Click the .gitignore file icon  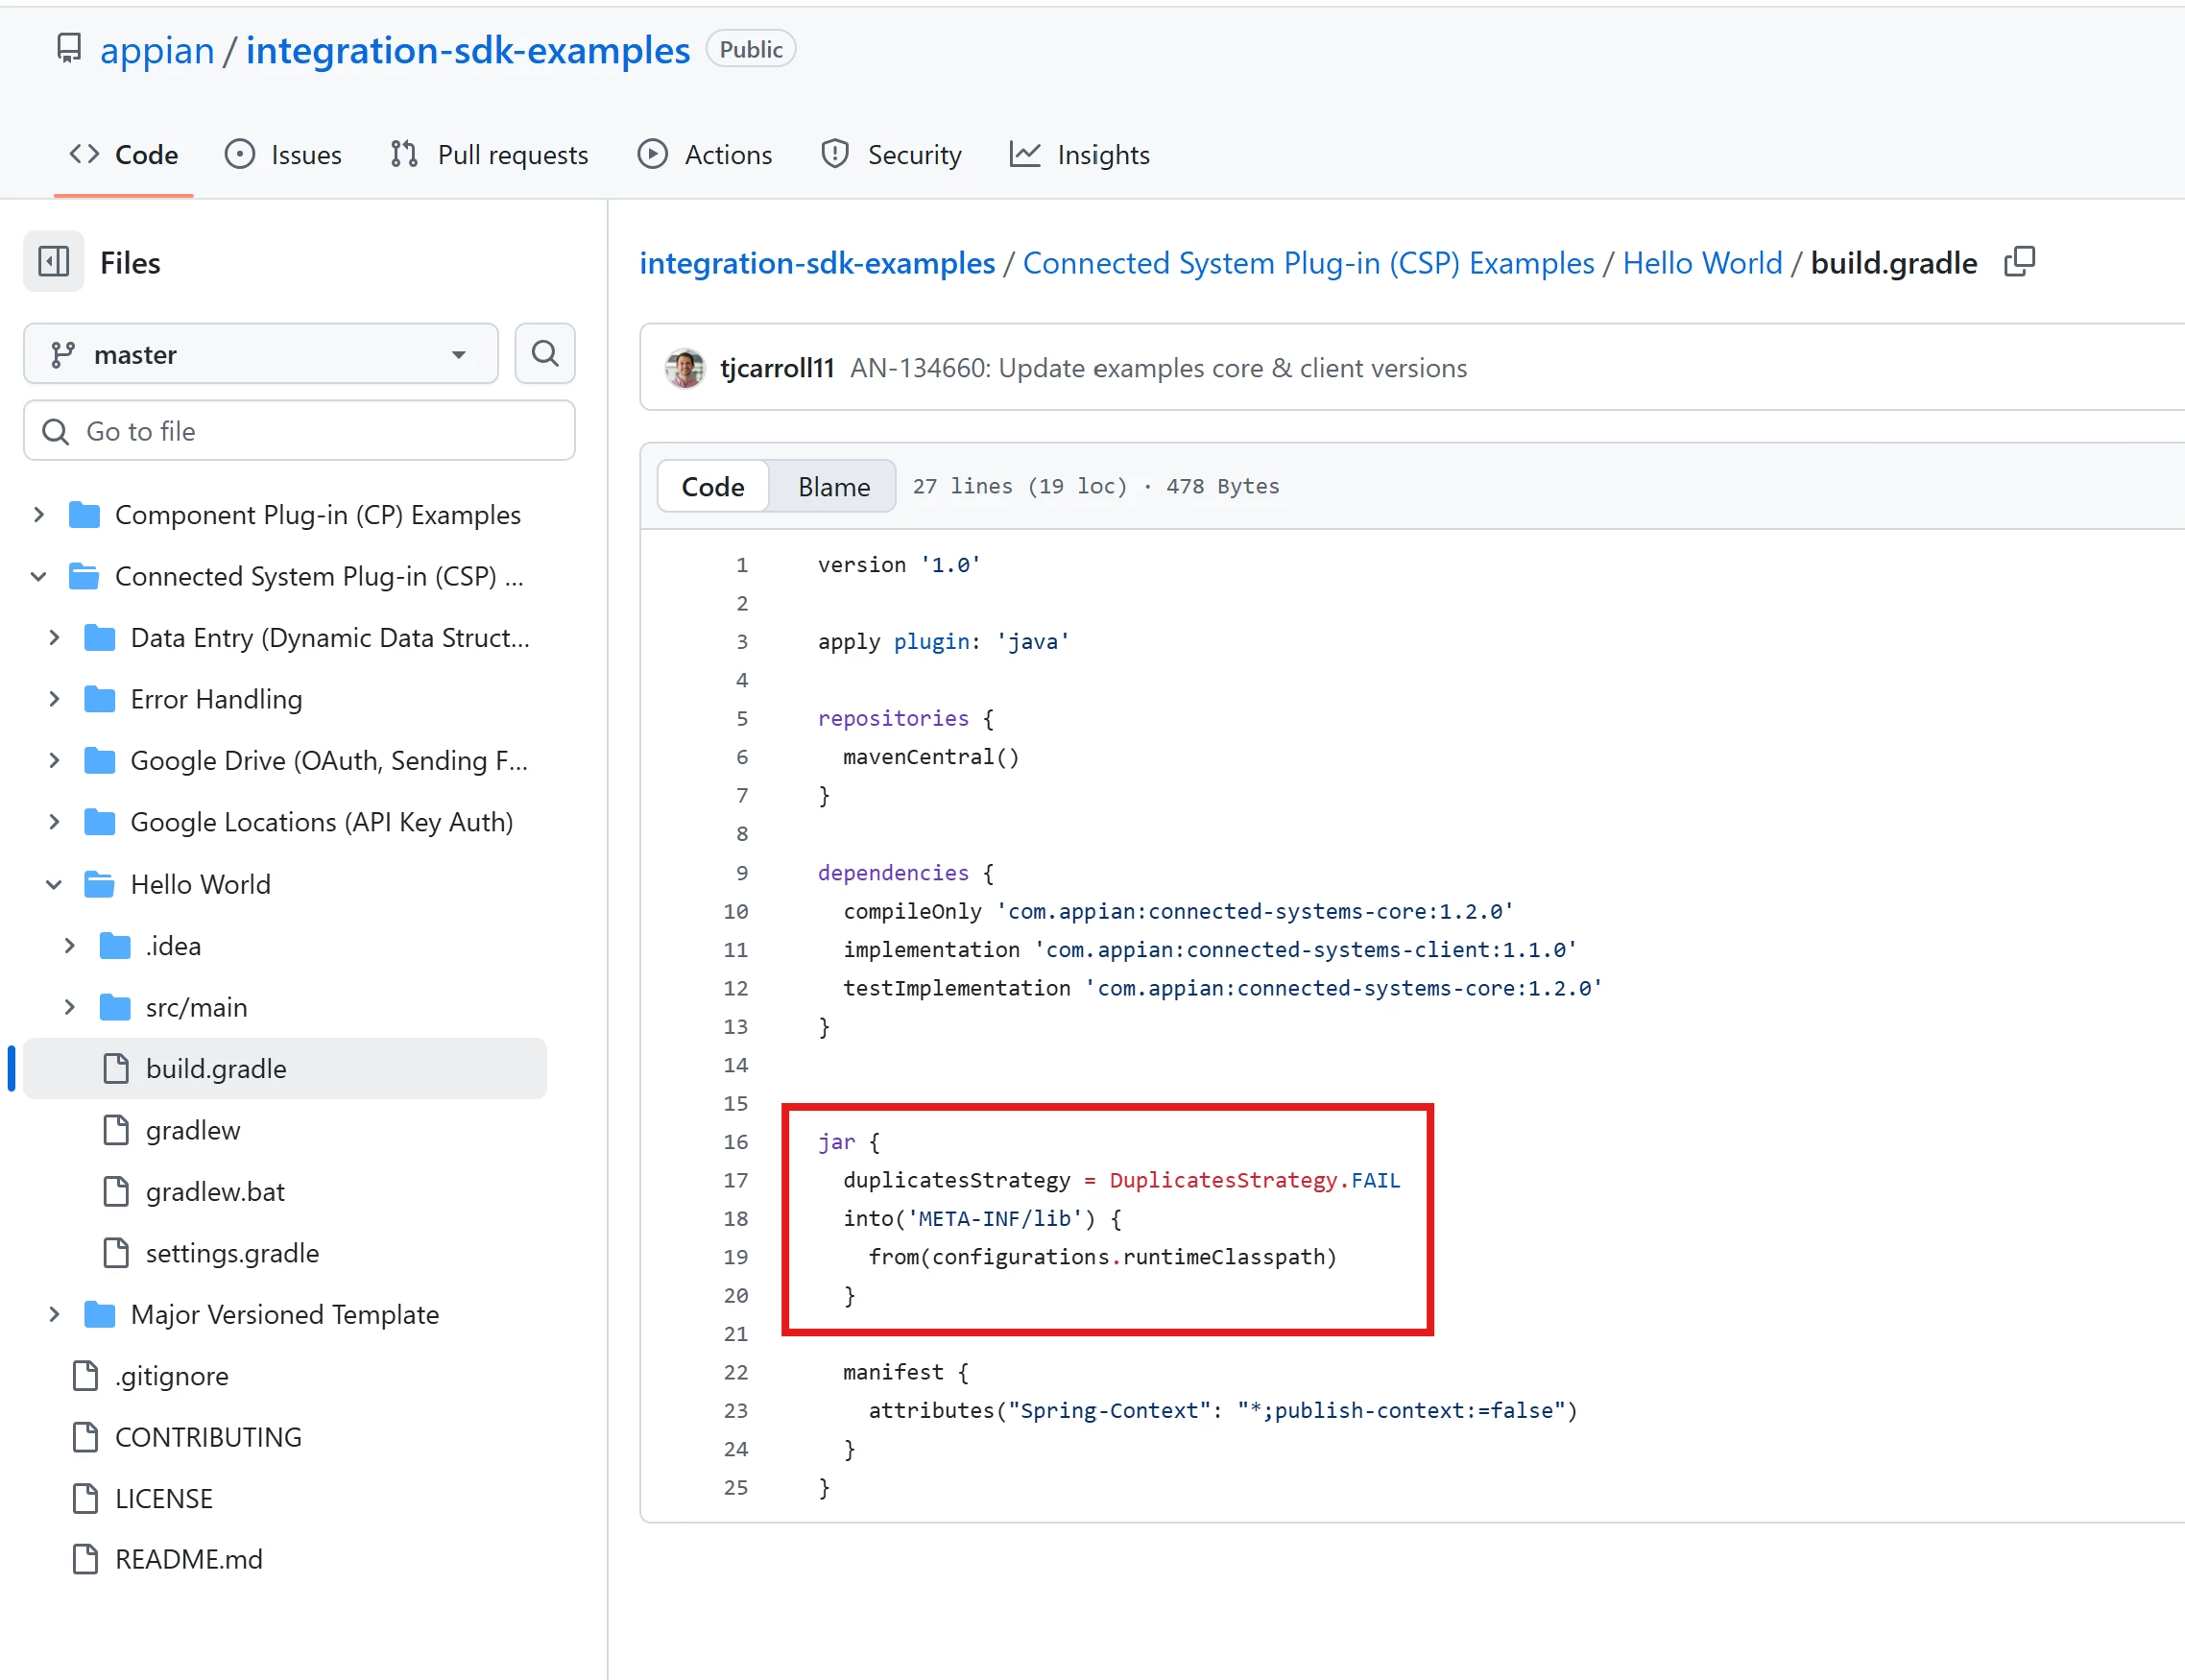click(85, 1376)
